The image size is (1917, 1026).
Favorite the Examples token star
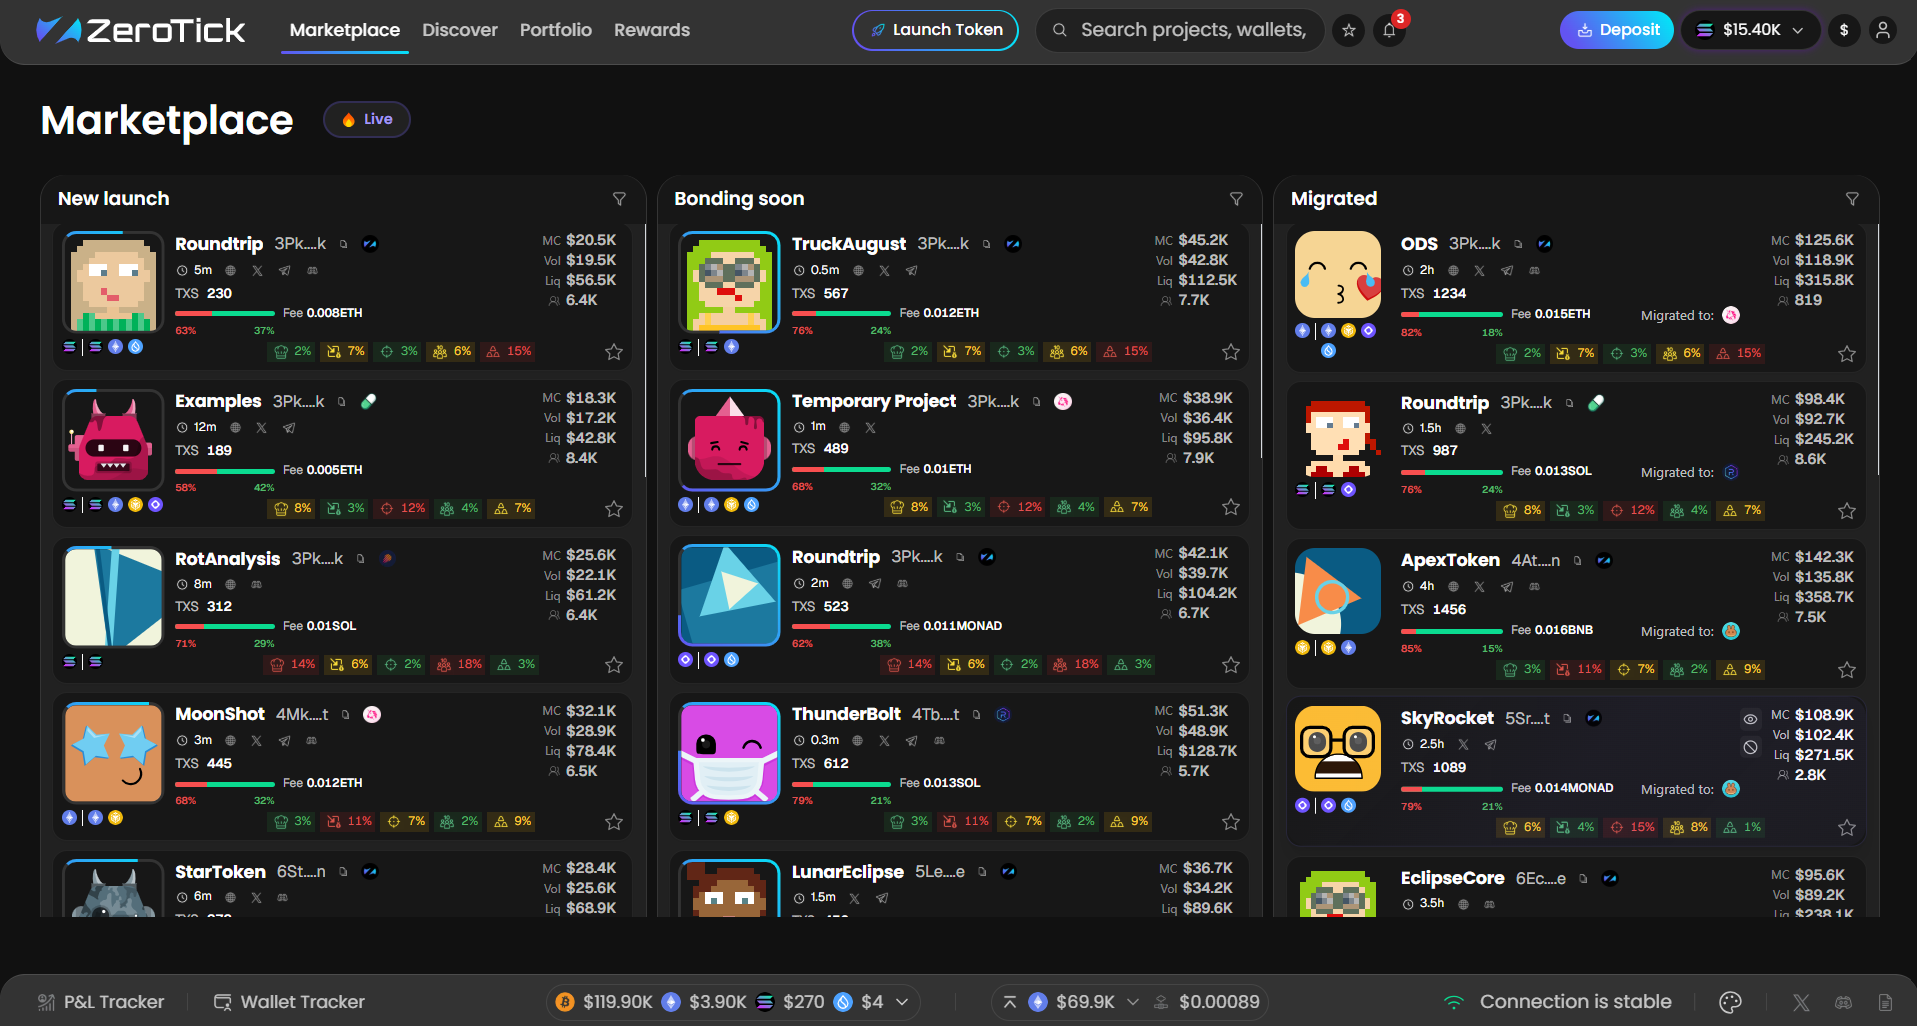[614, 509]
